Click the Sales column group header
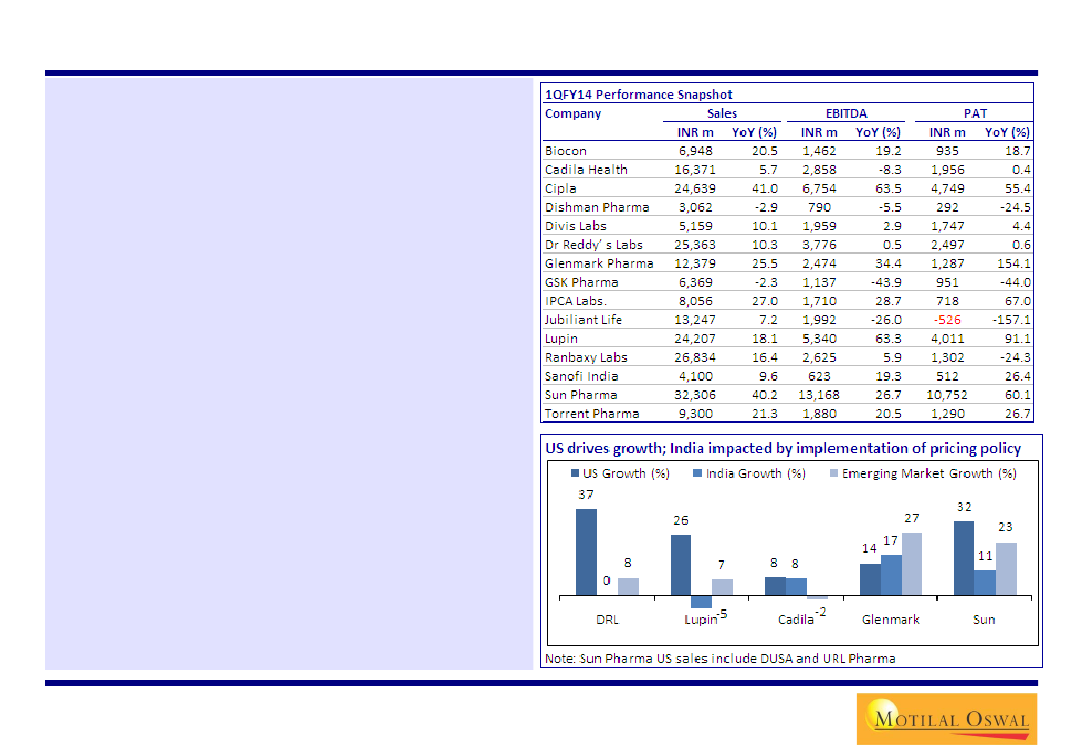The width and height of the screenshot is (1083, 750). point(721,113)
